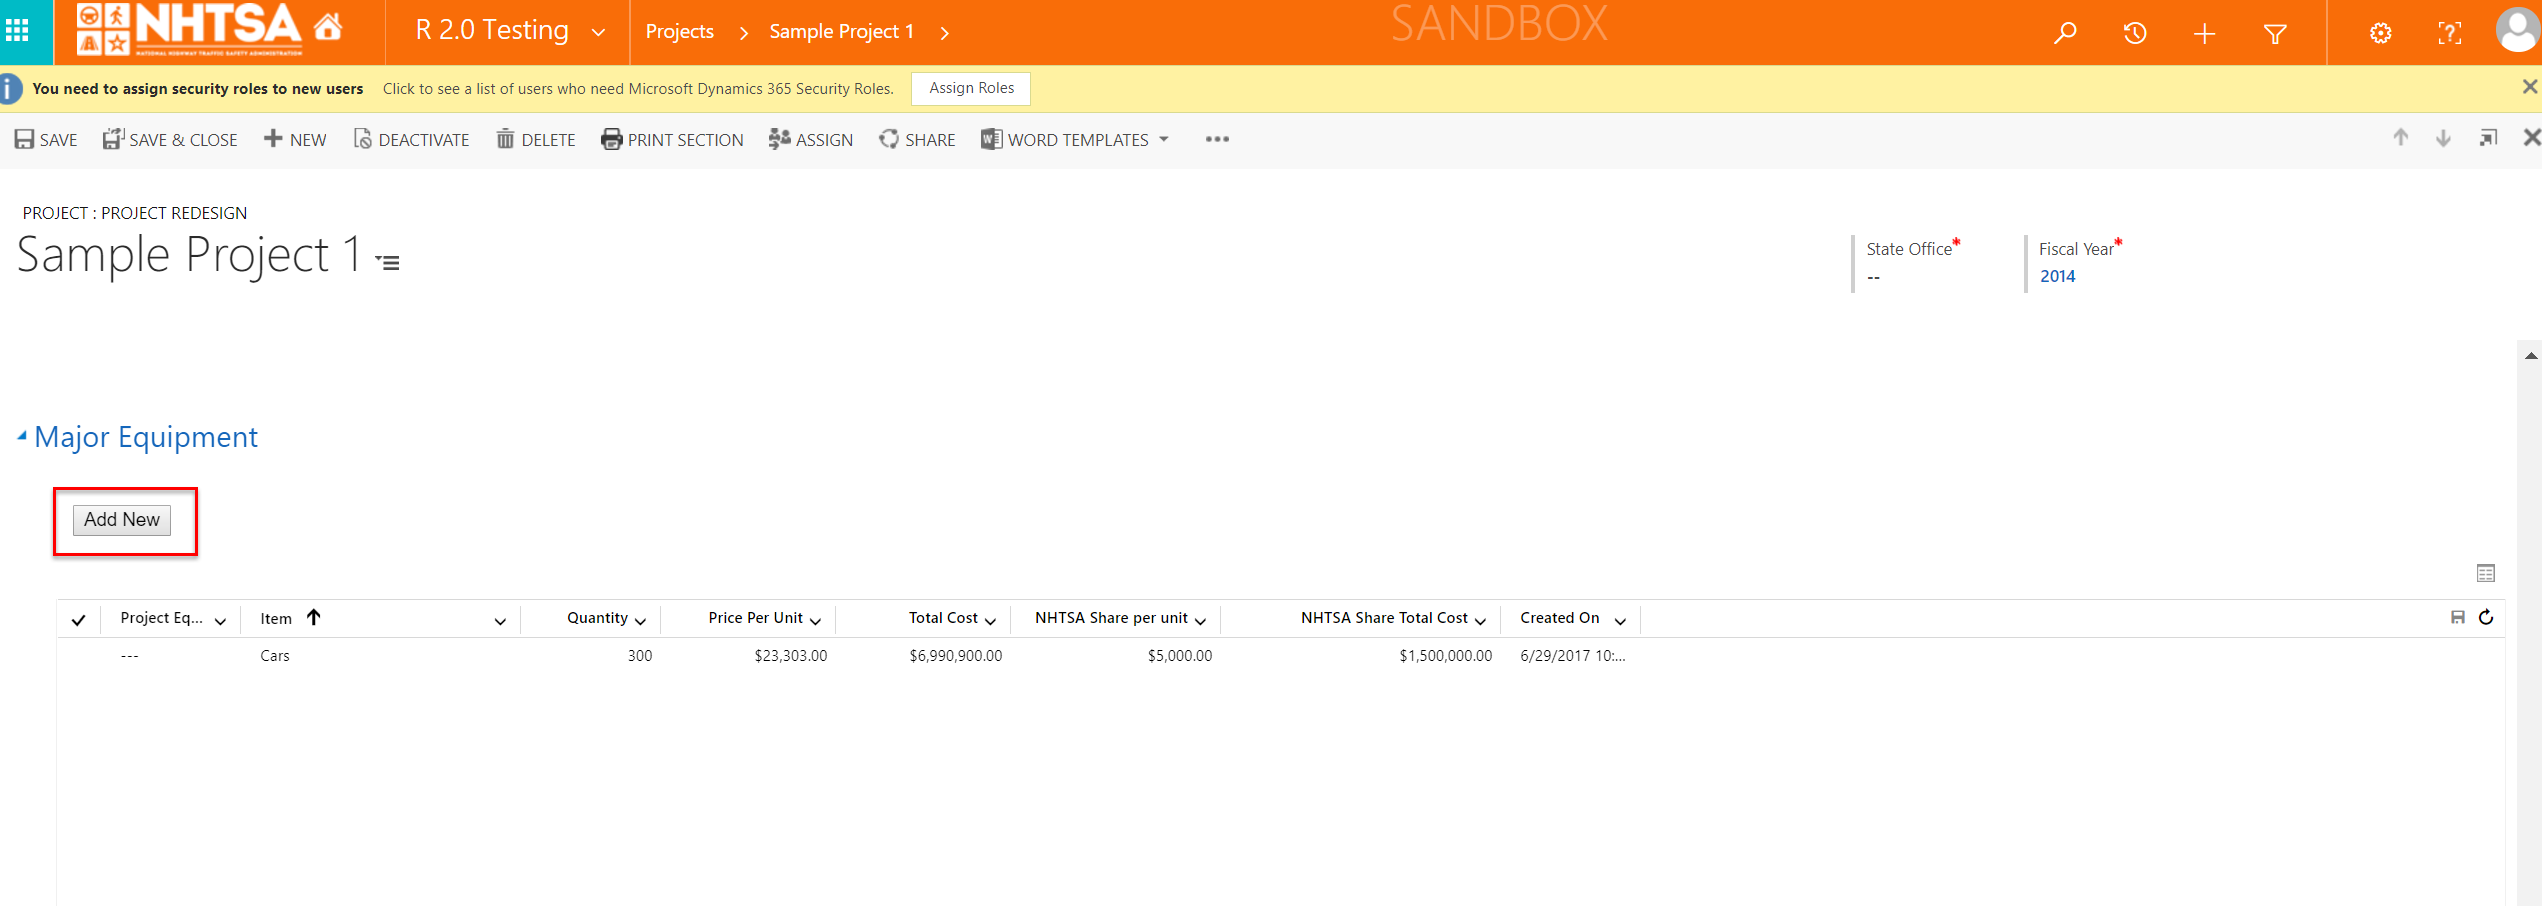Click the State Office field value

tap(1873, 277)
